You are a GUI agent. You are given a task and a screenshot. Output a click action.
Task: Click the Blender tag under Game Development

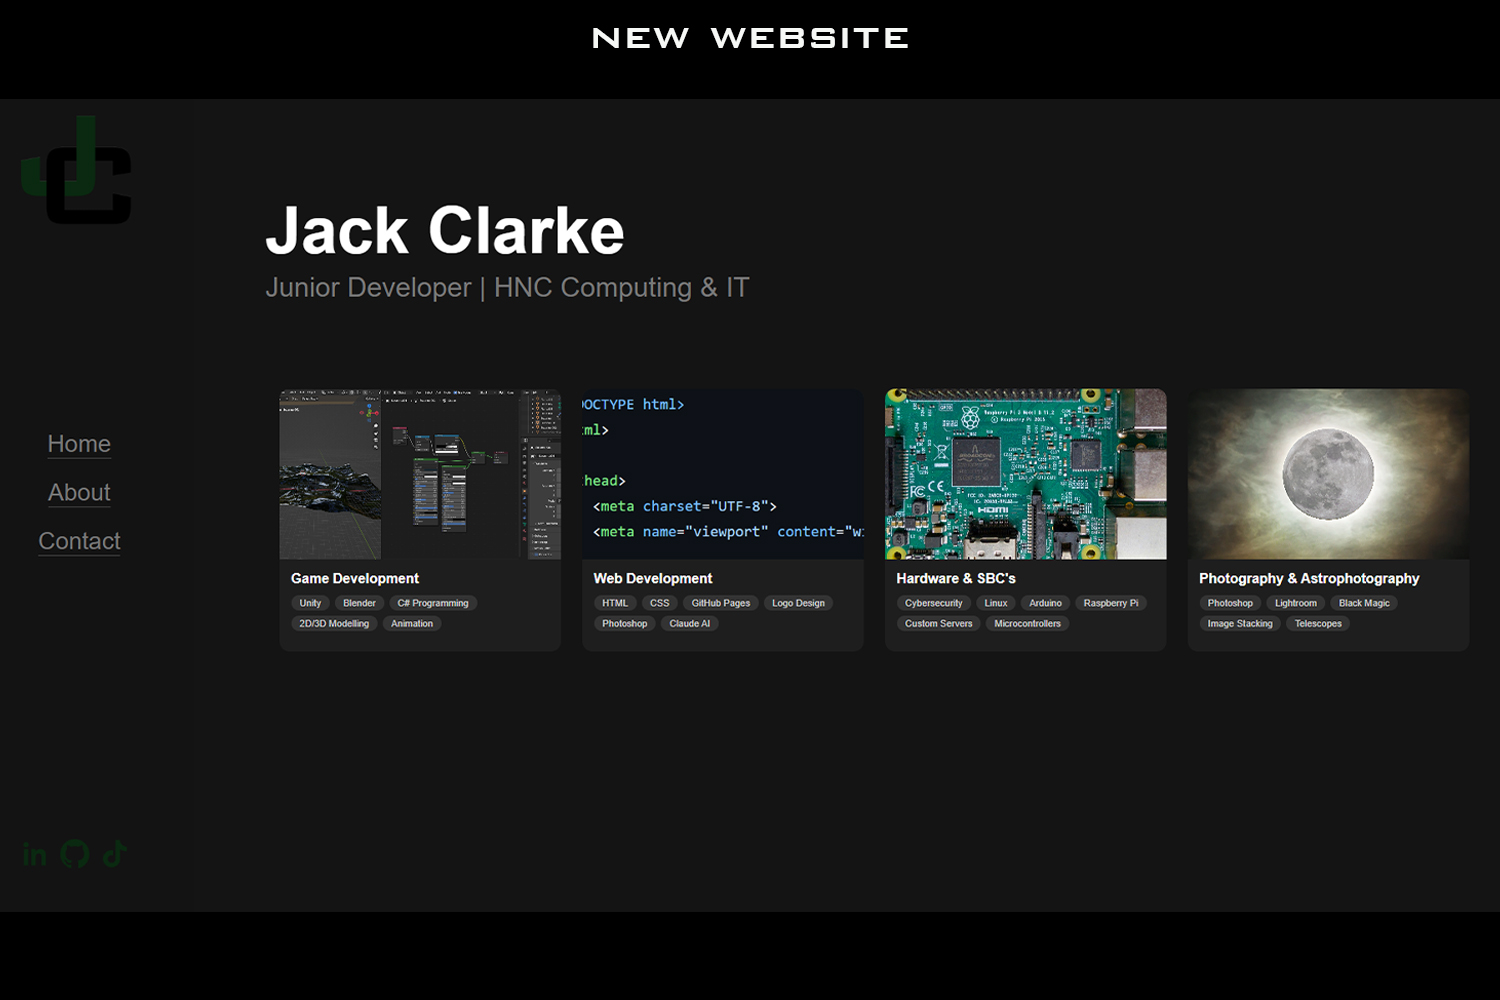[x=359, y=603]
